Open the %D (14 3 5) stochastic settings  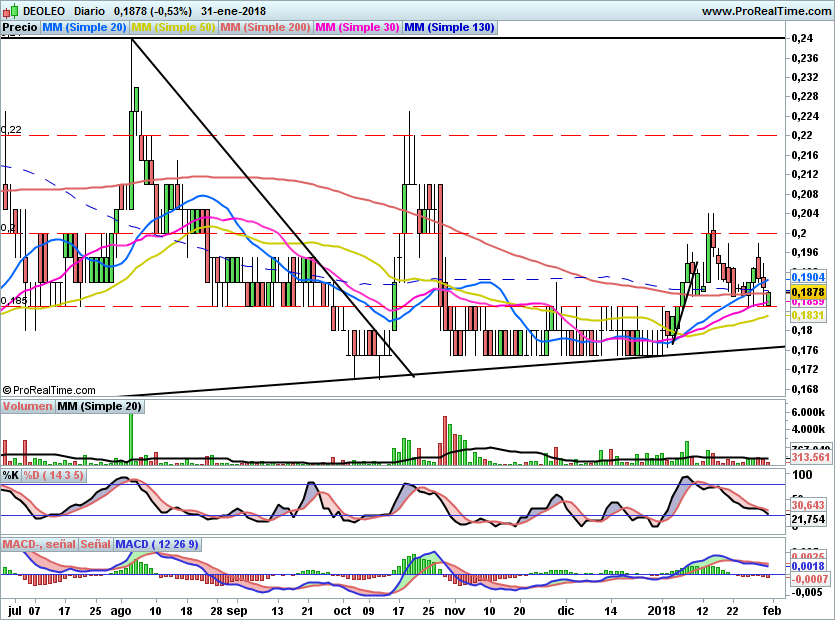(x=54, y=475)
